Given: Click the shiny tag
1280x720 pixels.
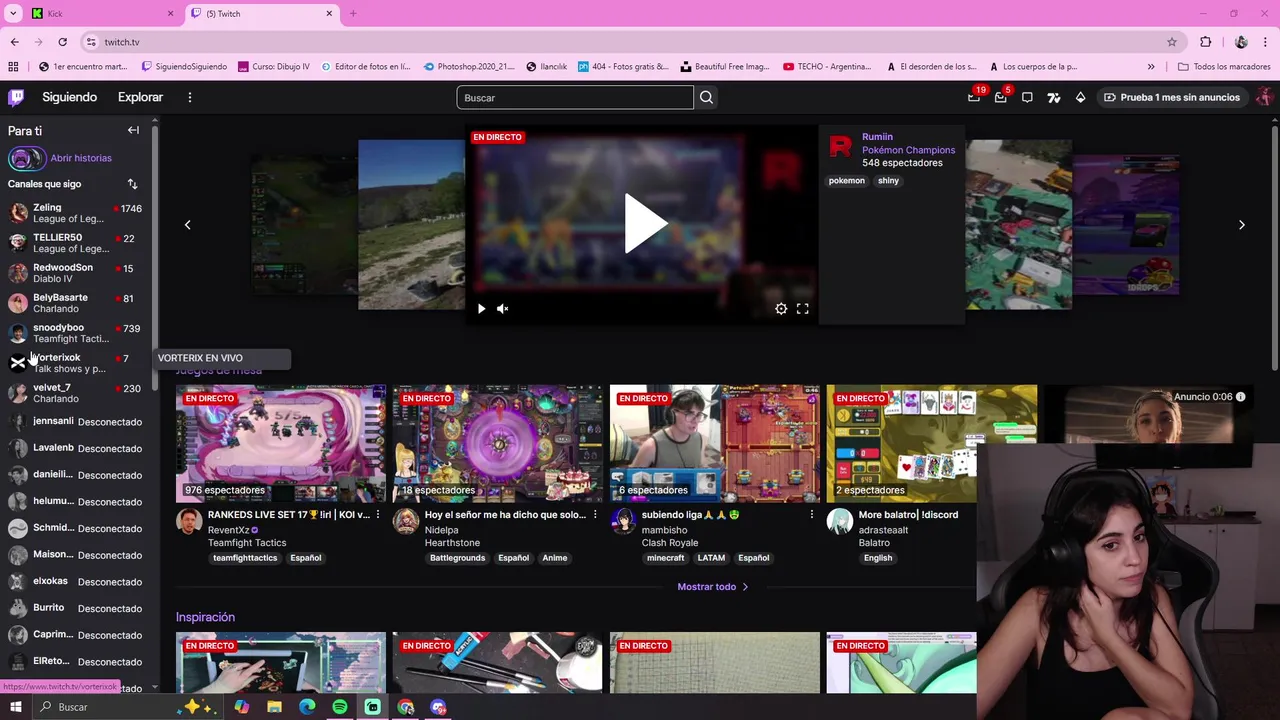Looking at the screenshot, I should (x=888, y=181).
